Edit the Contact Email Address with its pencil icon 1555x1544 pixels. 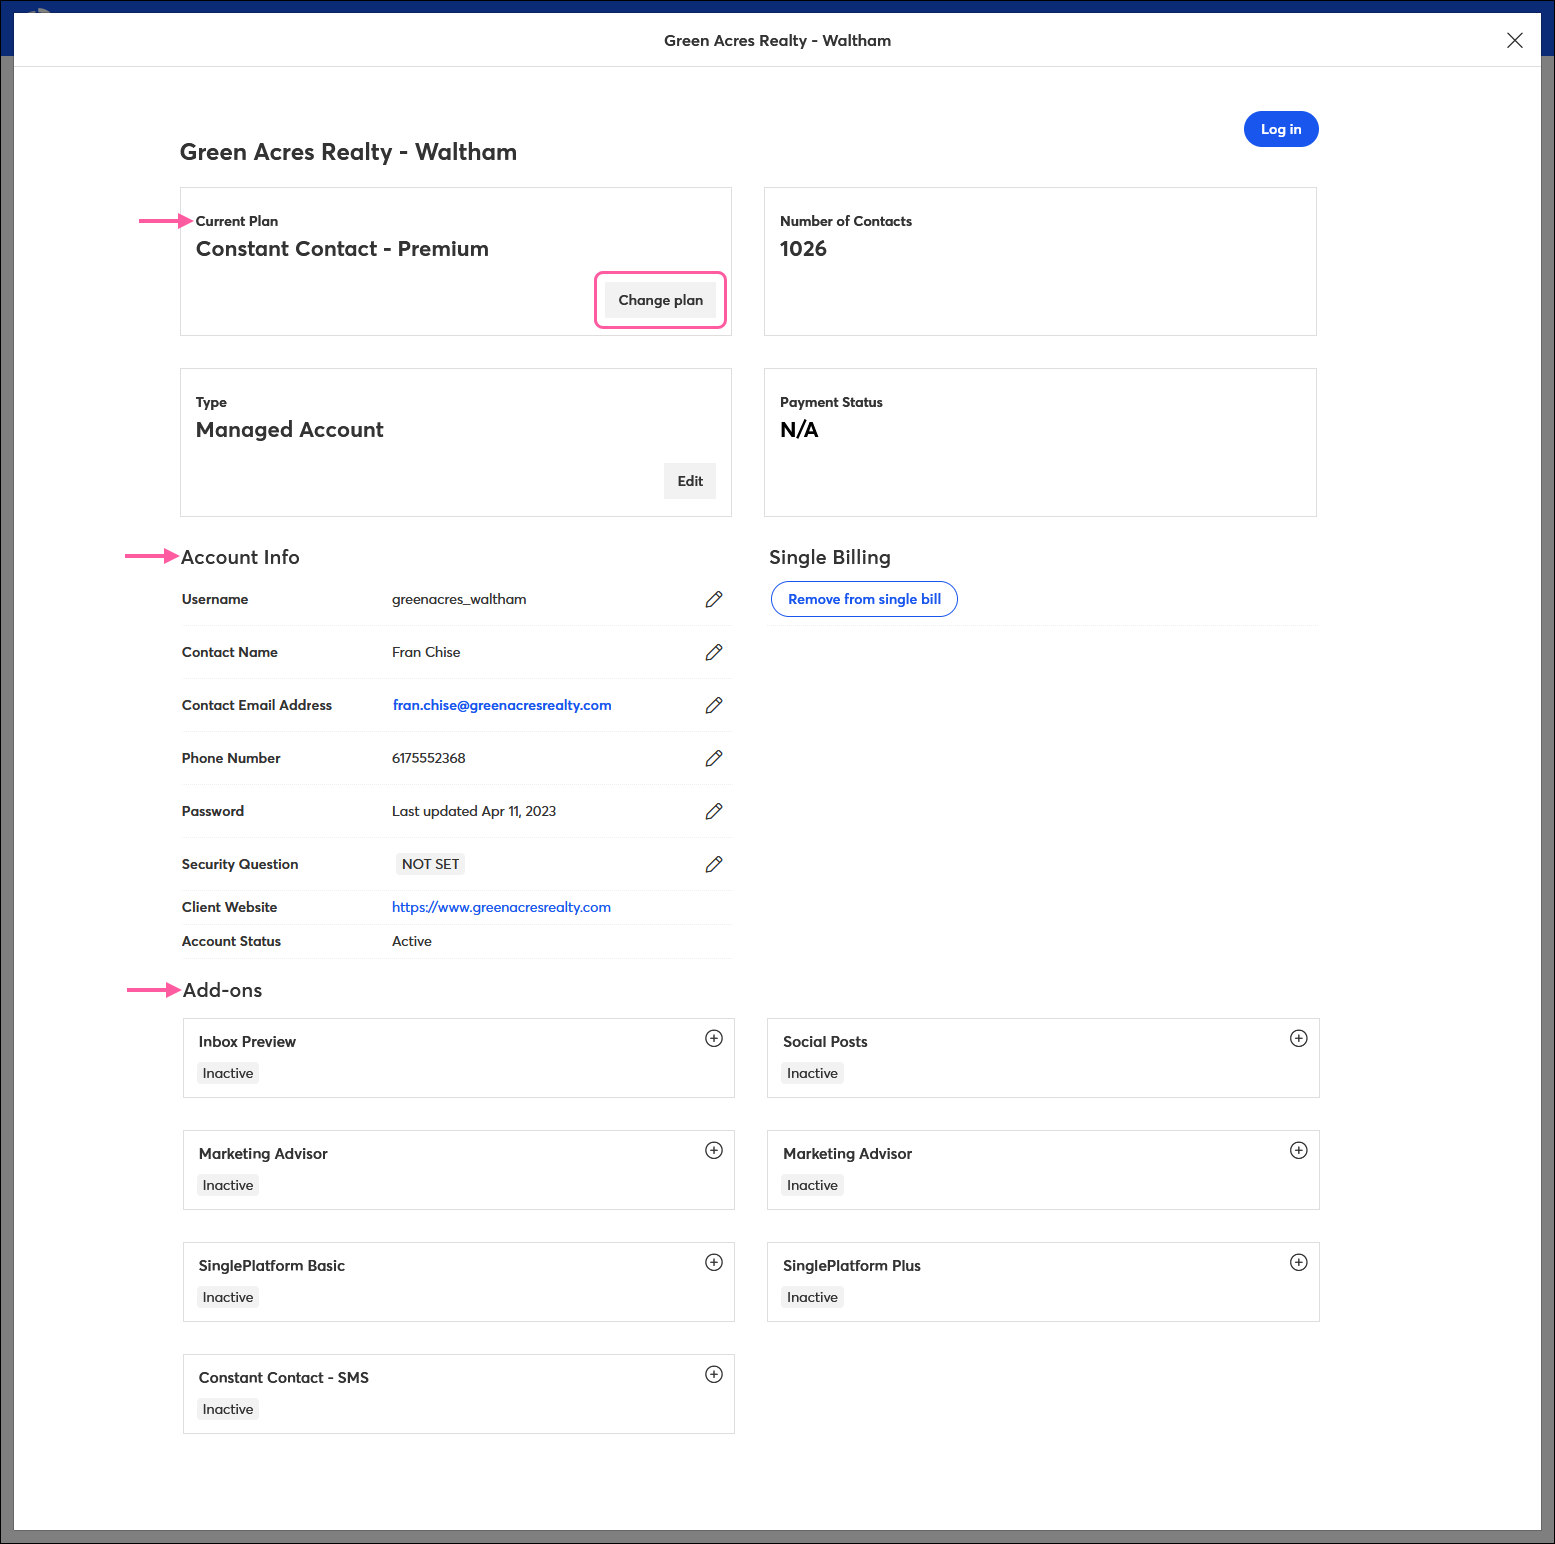[x=714, y=705]
